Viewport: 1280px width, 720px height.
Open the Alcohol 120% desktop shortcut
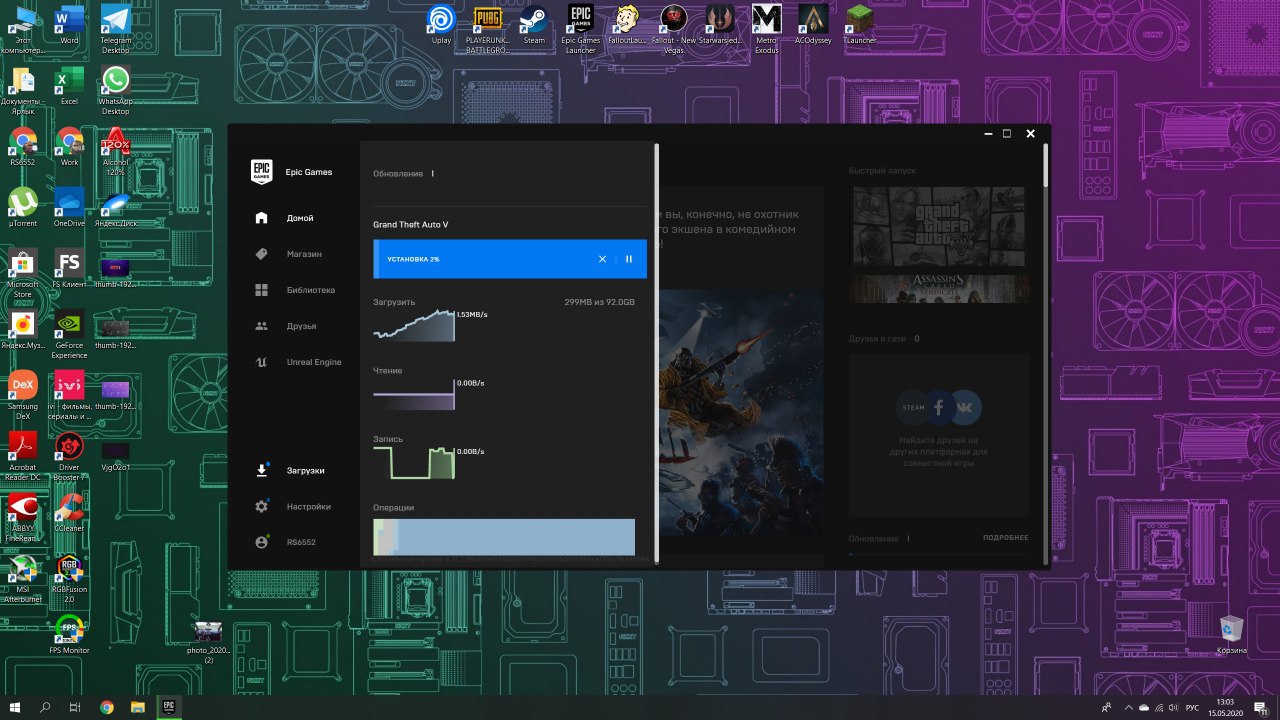point(116,150)
